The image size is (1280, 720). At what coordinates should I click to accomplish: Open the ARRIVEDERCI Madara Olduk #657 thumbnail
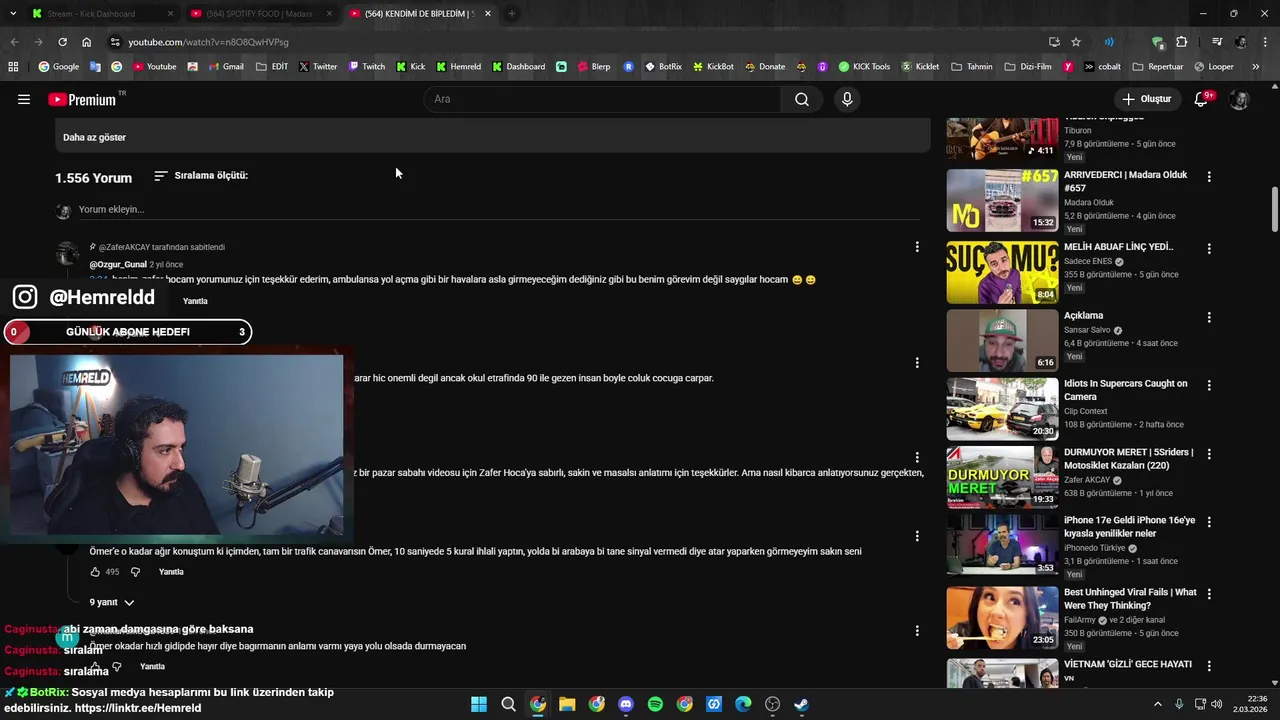pyautogui.click(x=1002, y=200)
